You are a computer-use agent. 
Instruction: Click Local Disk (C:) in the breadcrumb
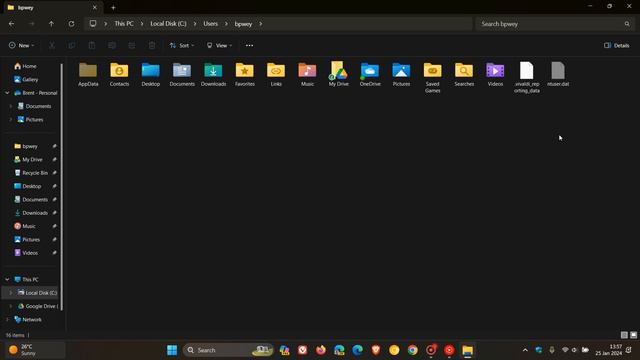point(168,24)
